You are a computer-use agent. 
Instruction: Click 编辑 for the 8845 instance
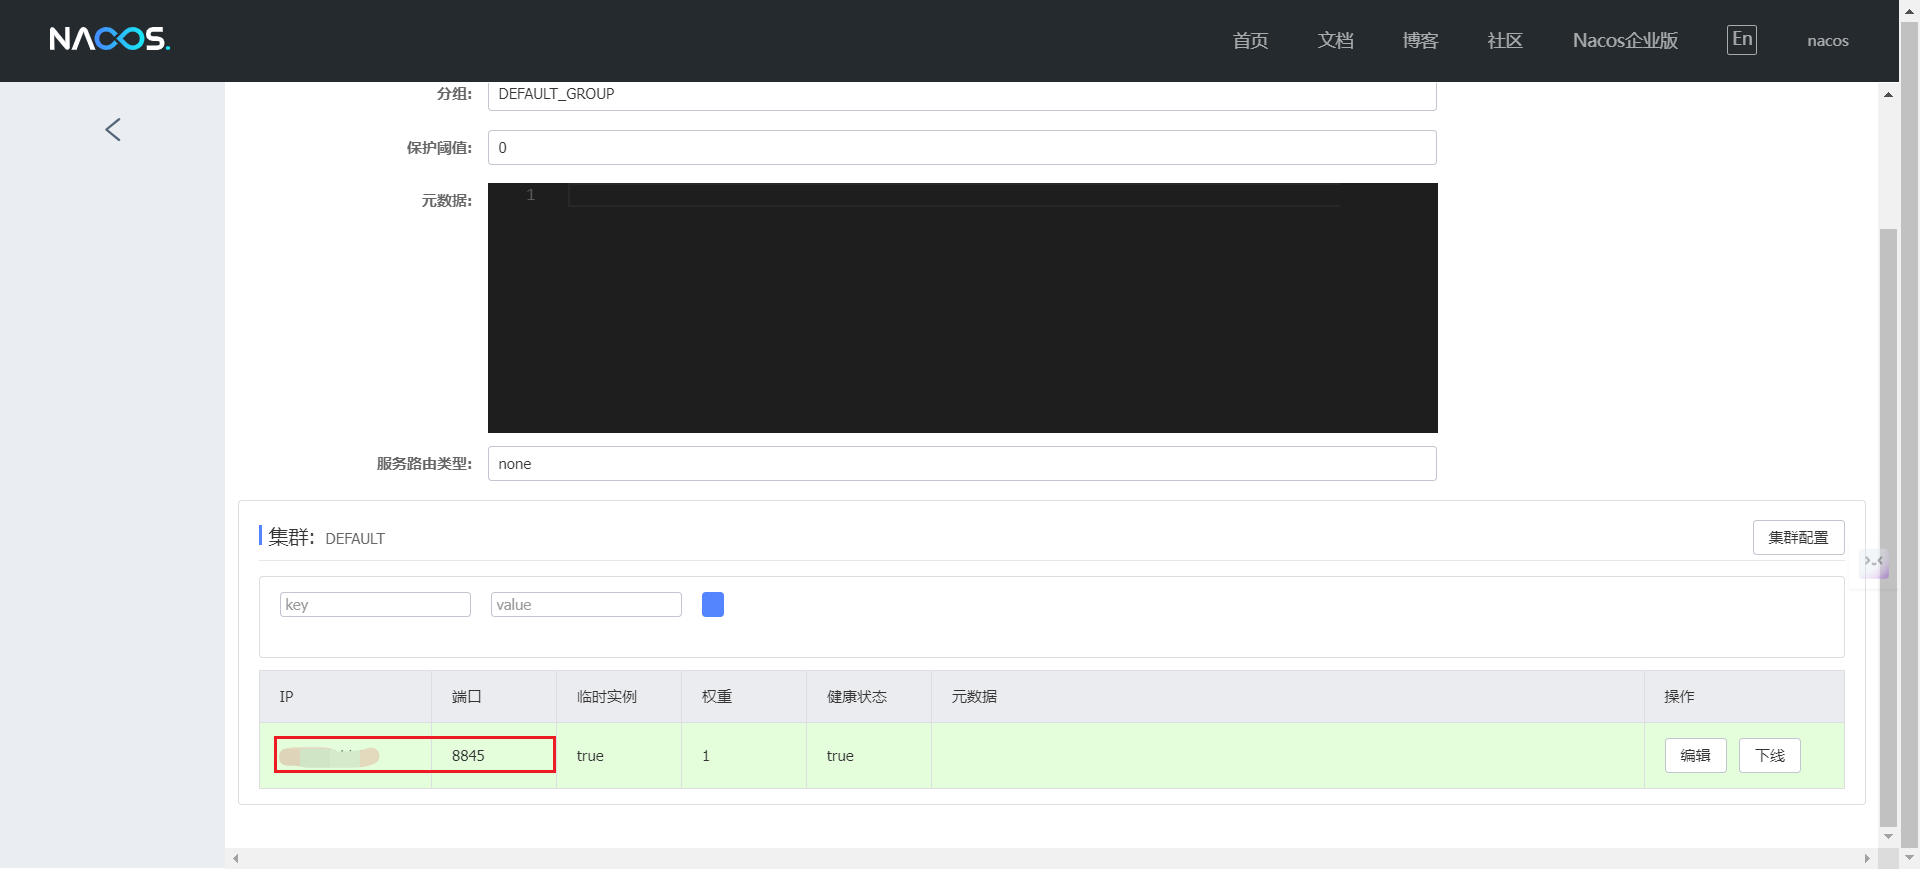1695,755
